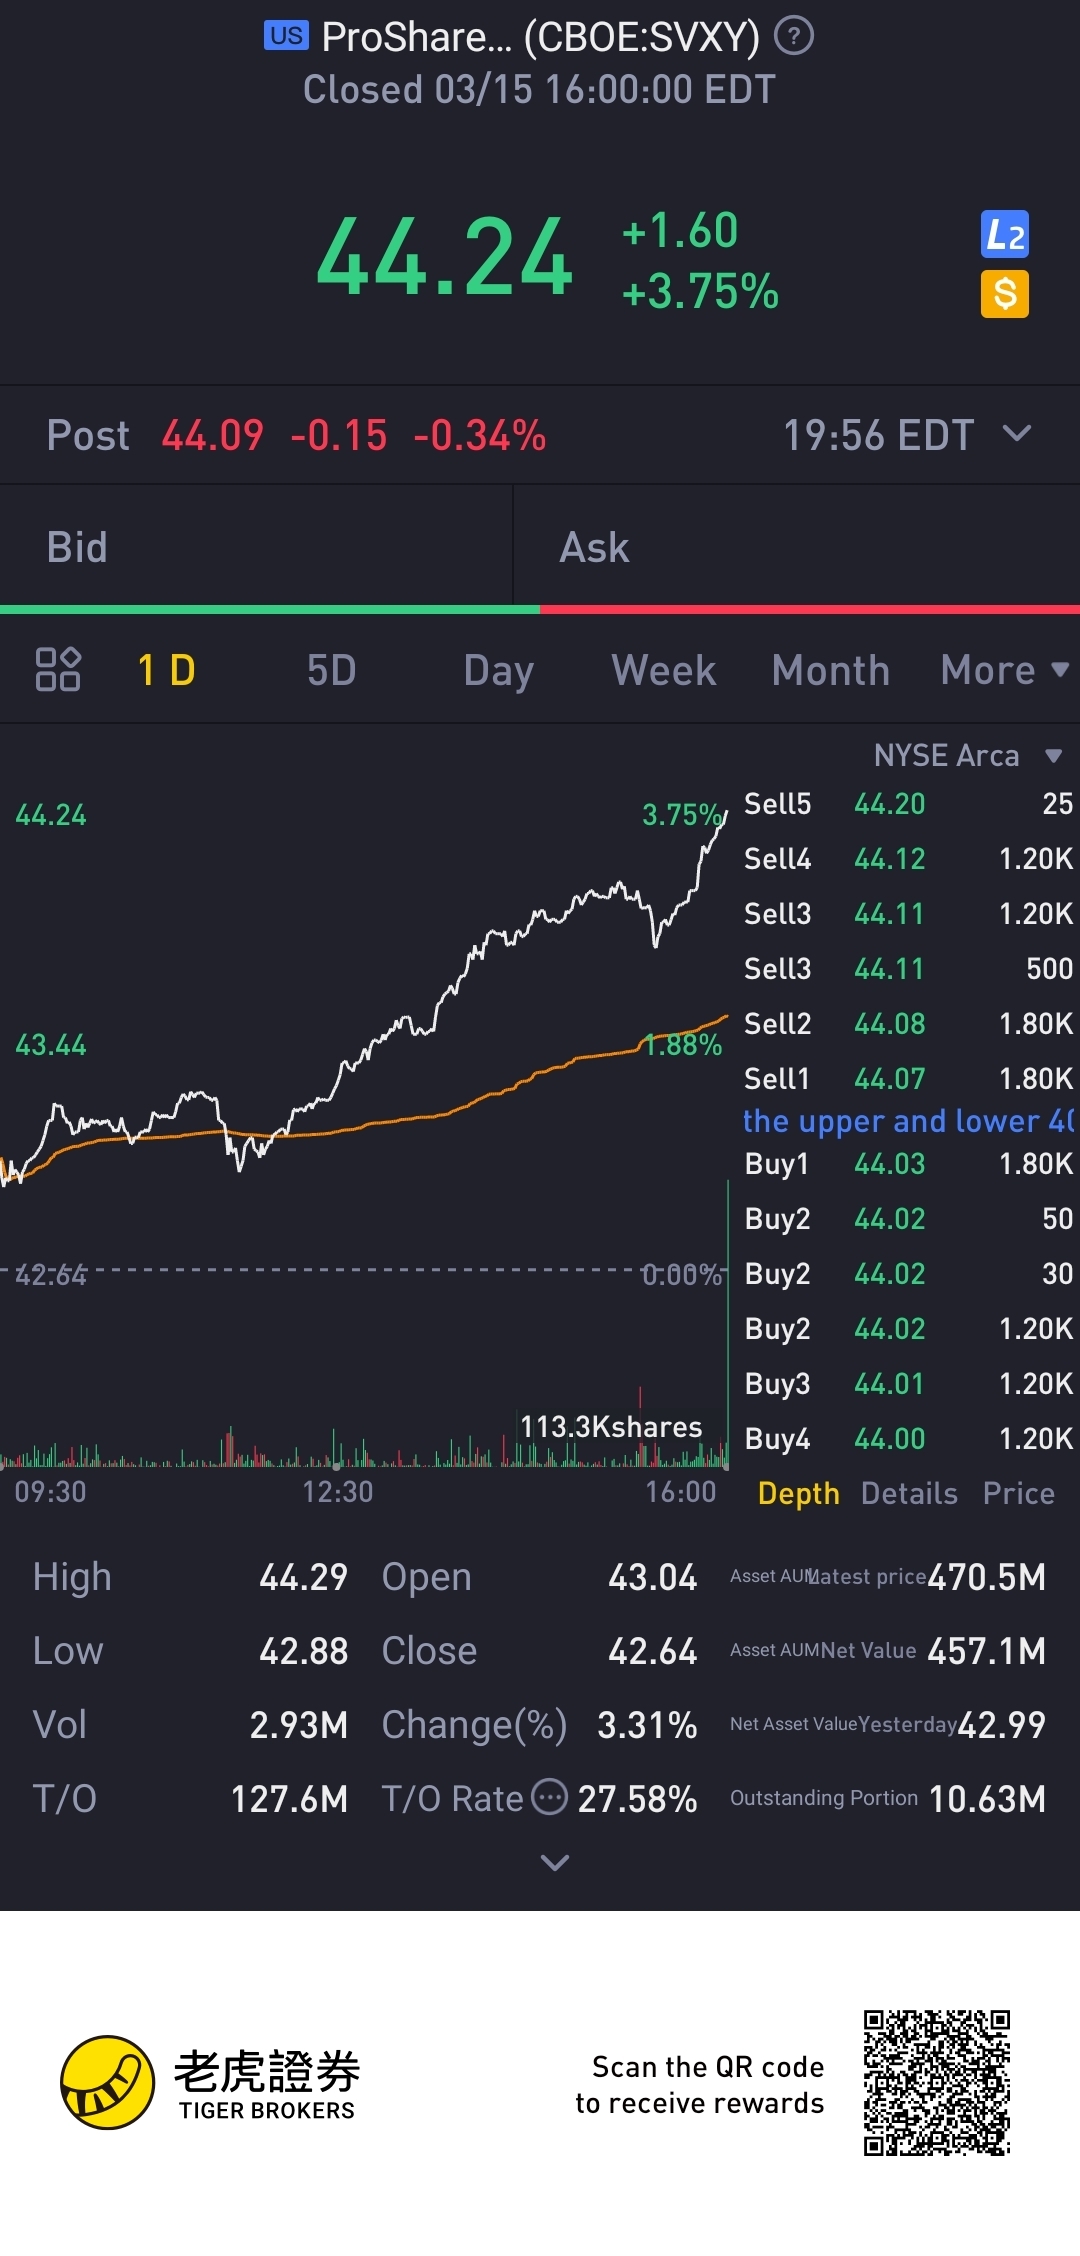Select the Sell1 44.07 order row
The height and width of the screenshot is (2256, 1080).
pyautogui.click(x=908, y=1079)
